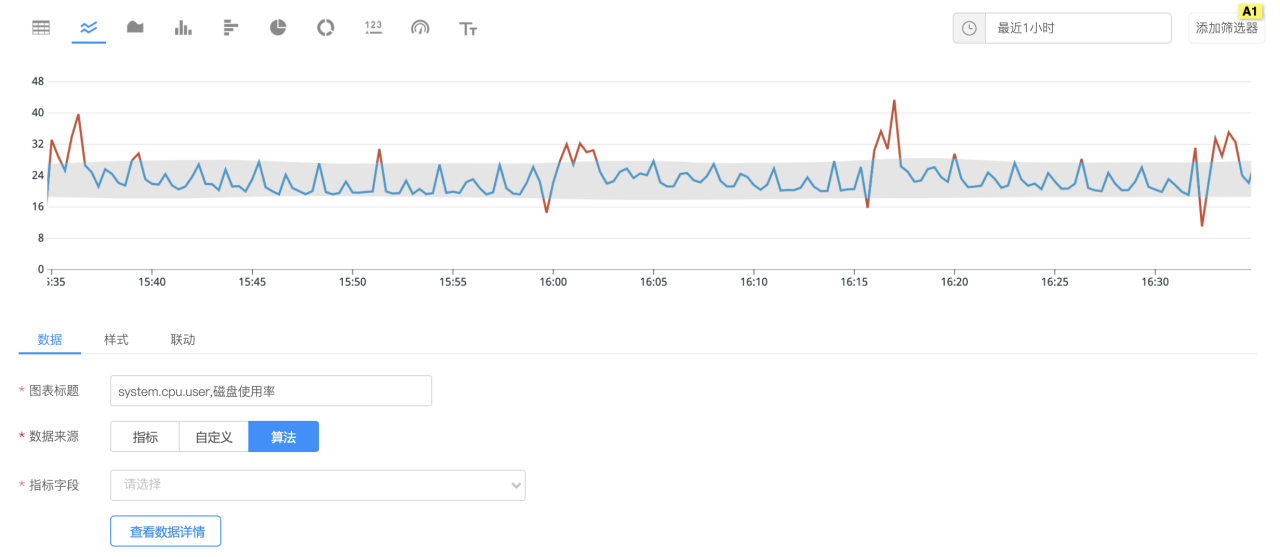Click the 15:40 label on time axis
1280x557 pixels.
coord(152,282)
